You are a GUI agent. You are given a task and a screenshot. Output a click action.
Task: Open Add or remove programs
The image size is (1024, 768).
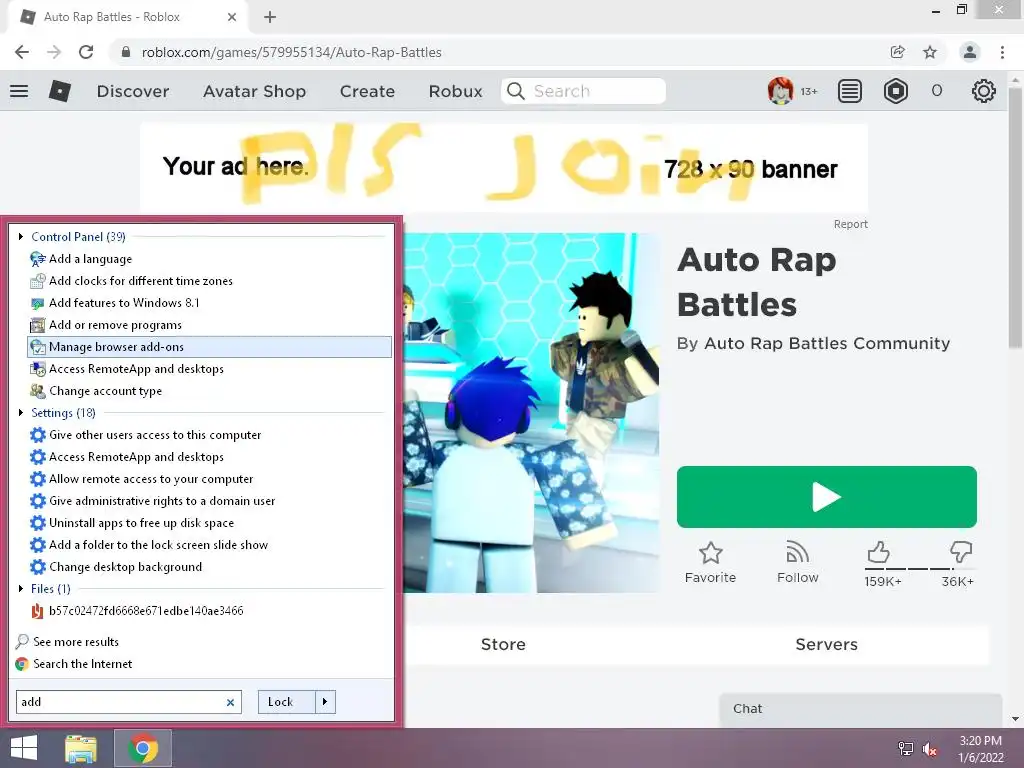click(x=115, y=325)
